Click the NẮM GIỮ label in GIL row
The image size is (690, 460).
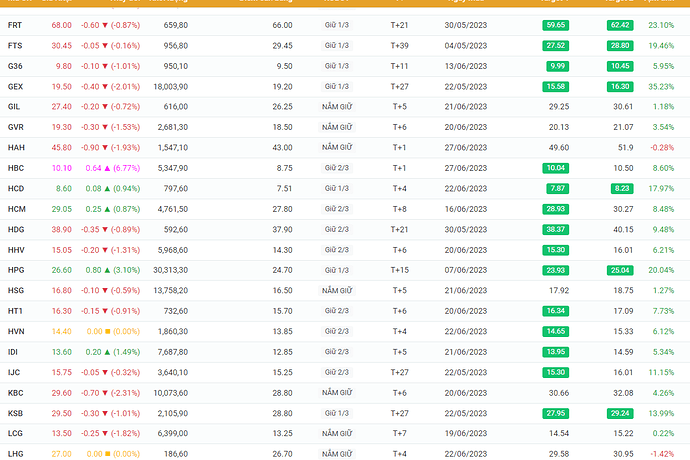337,107
